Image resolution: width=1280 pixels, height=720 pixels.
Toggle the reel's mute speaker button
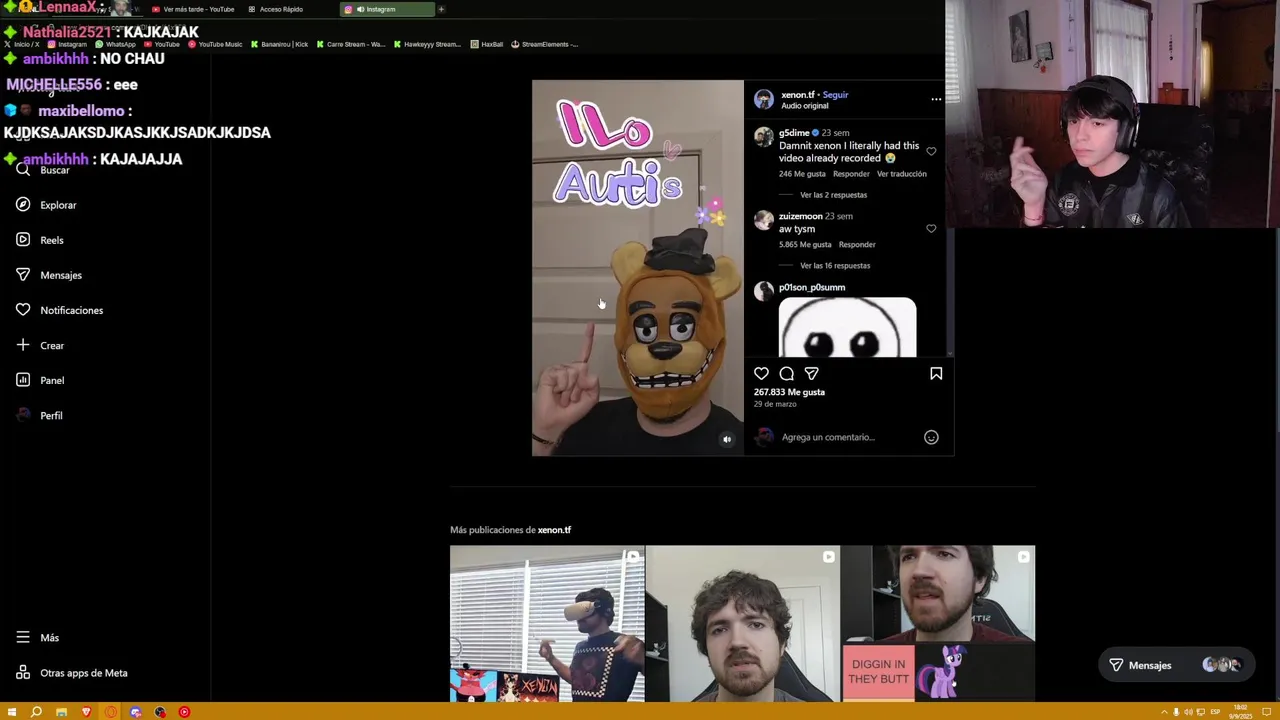click(727, 439)
